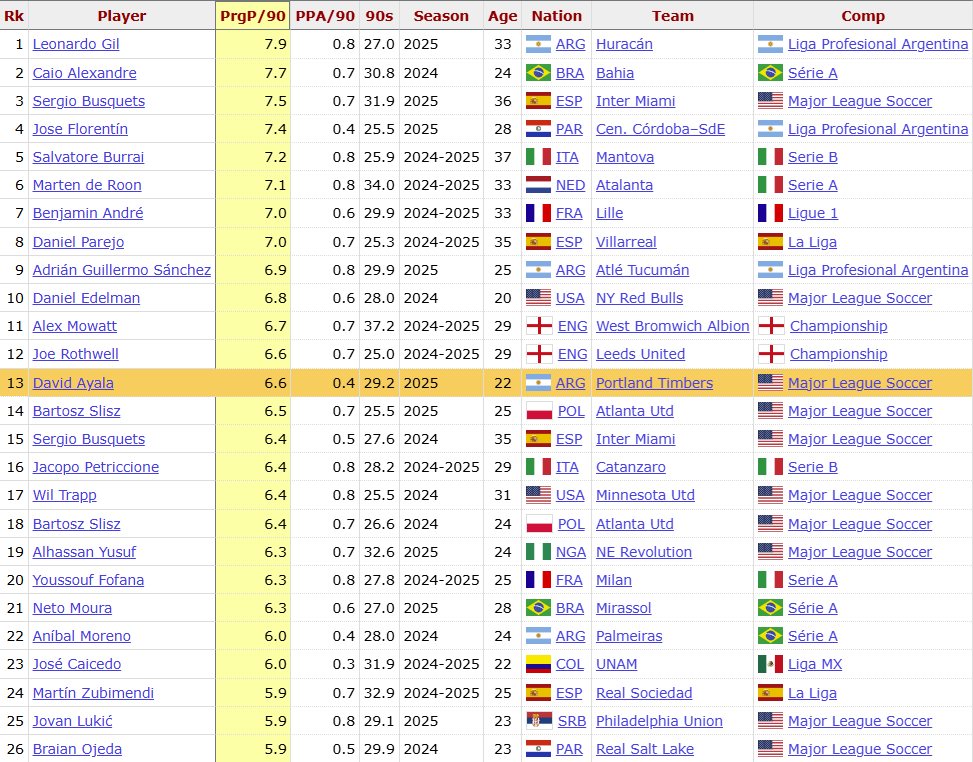Open Mantova team page
The image size is (973, 762).
pyautogui.click(x=625, y=157)
